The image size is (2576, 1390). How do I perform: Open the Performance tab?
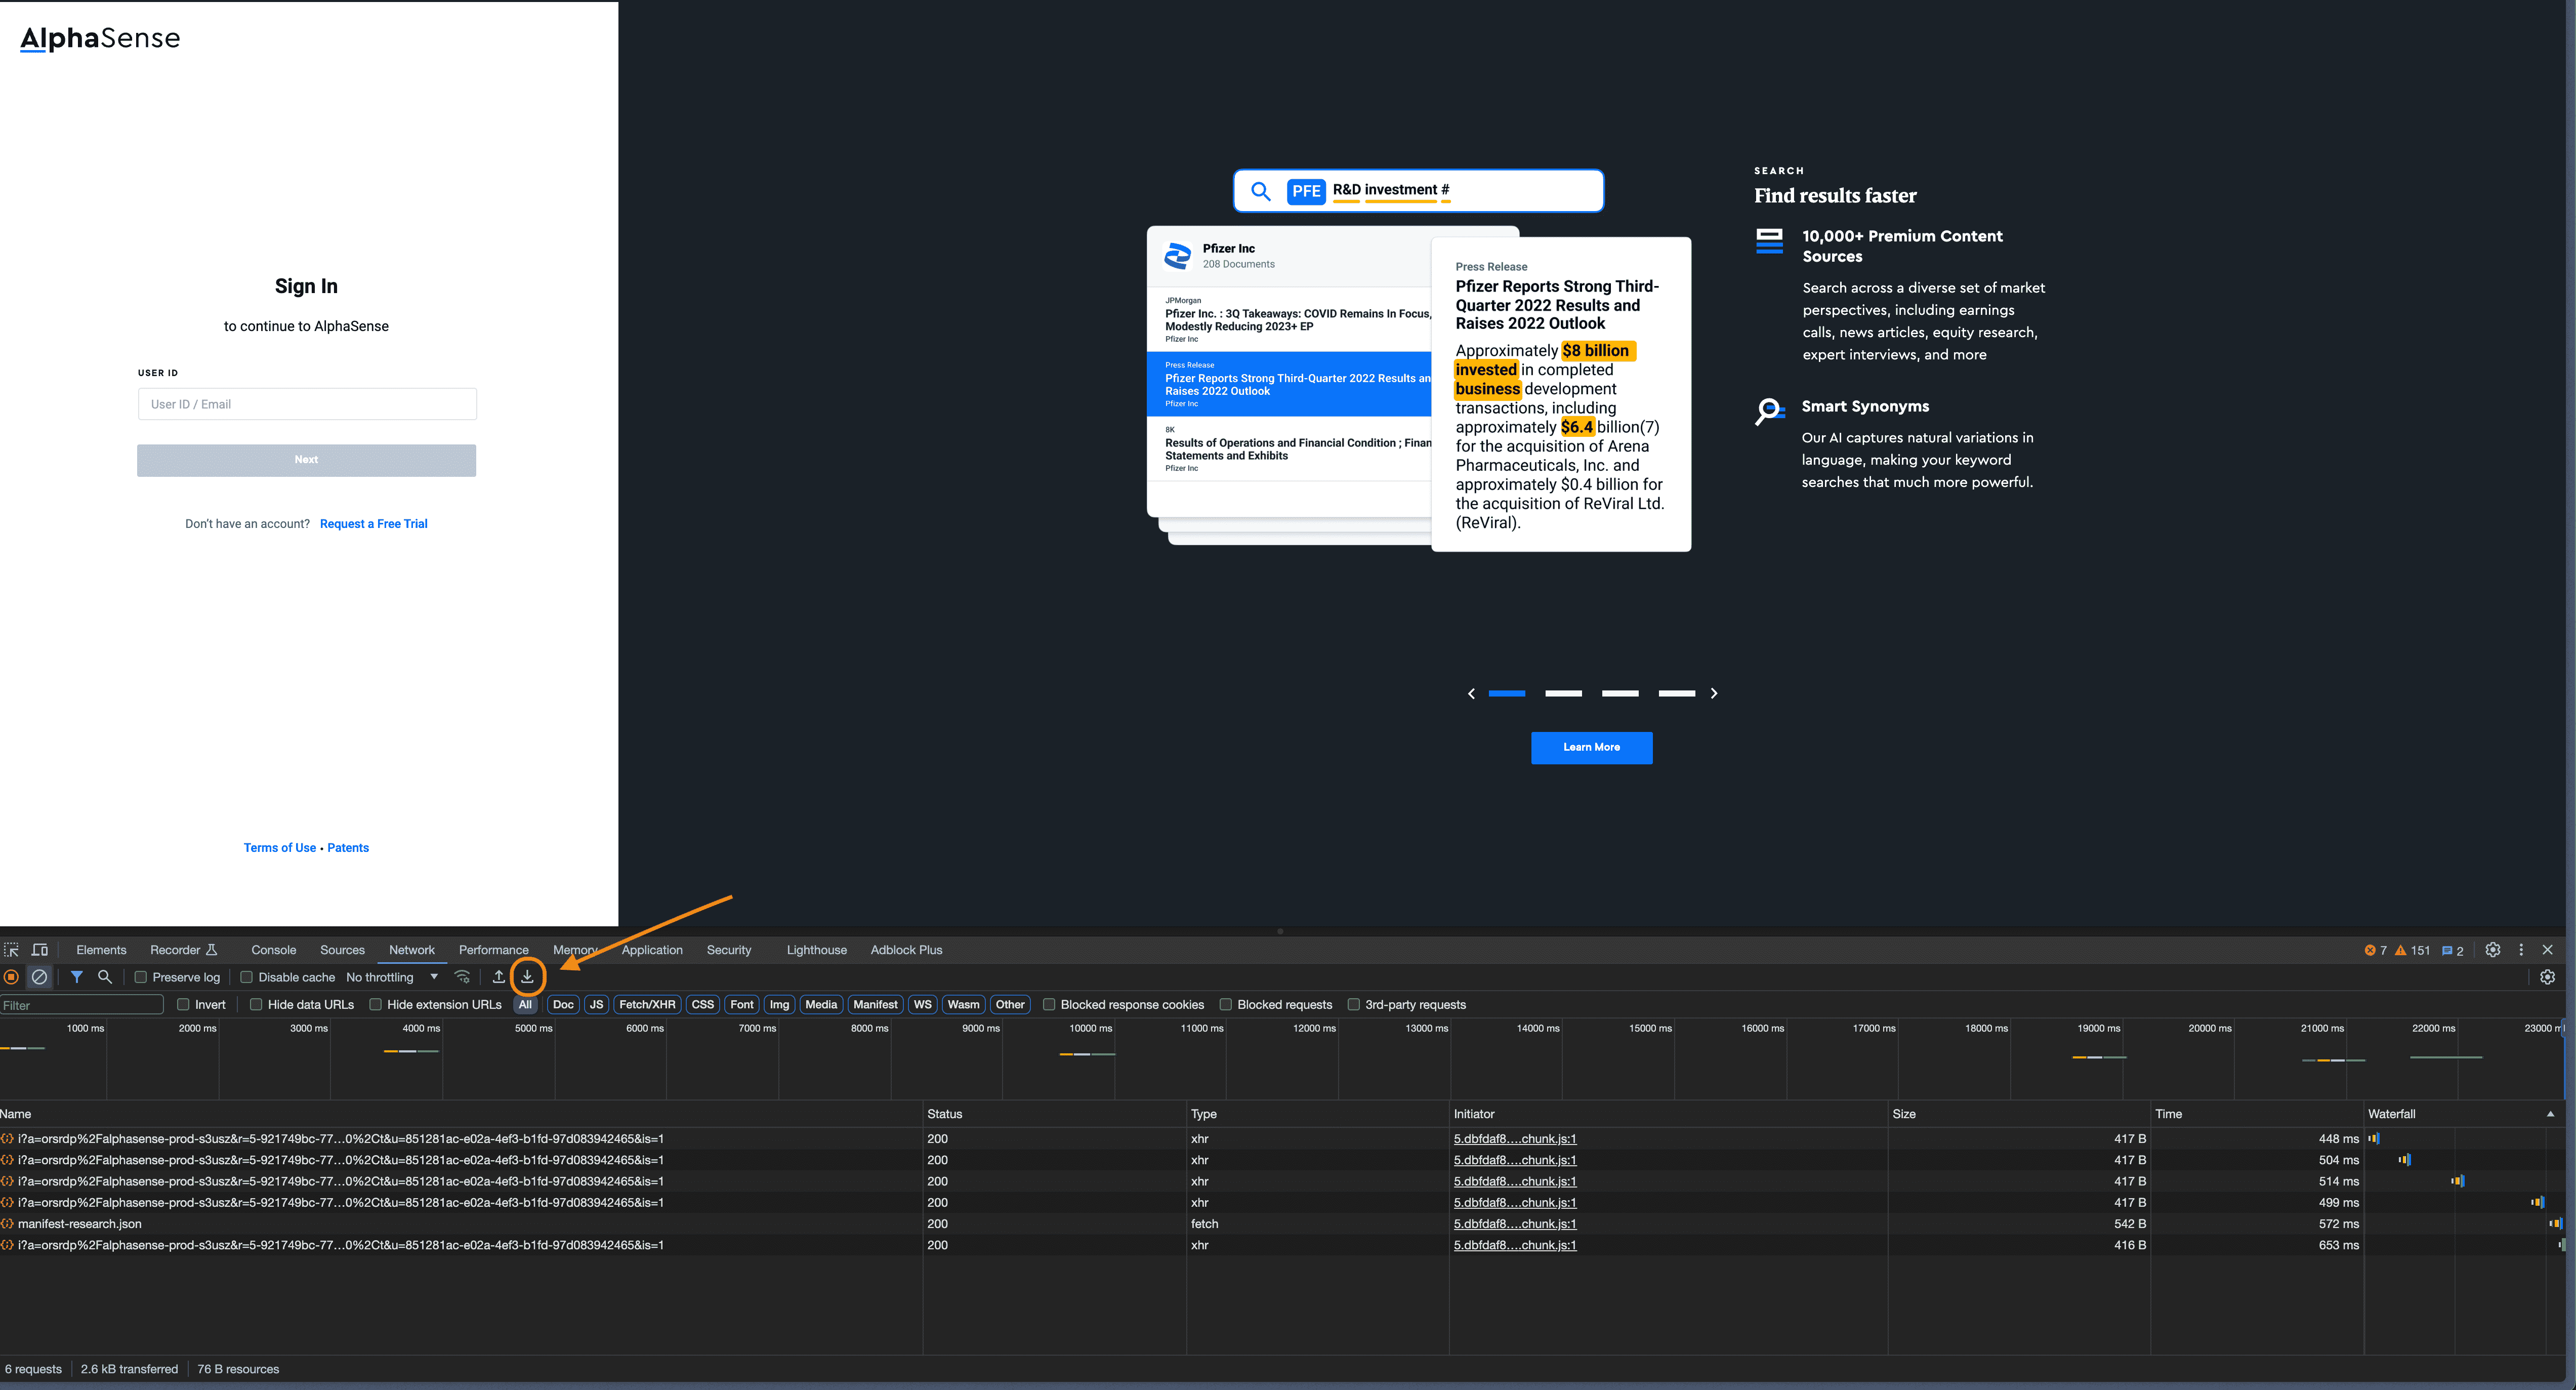pyautogui.click(x=493, y=950)
